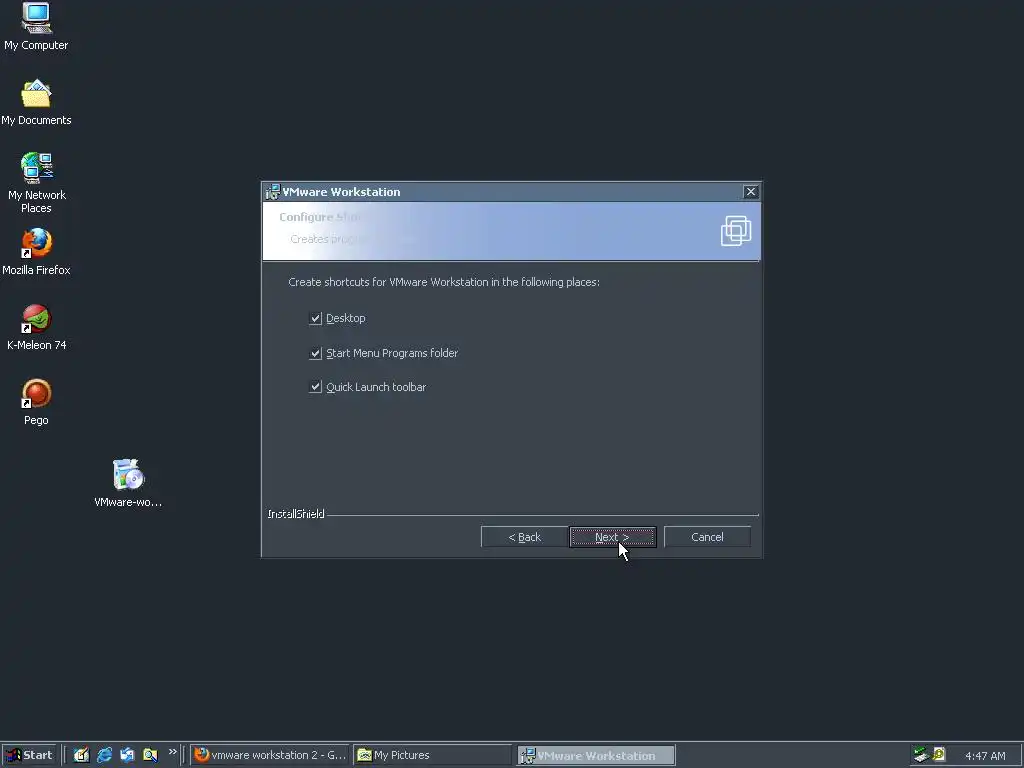Viewport: 1024px width, 768px height.
Task: Select the Pego desktop shortcut
Action: [36, 402]
